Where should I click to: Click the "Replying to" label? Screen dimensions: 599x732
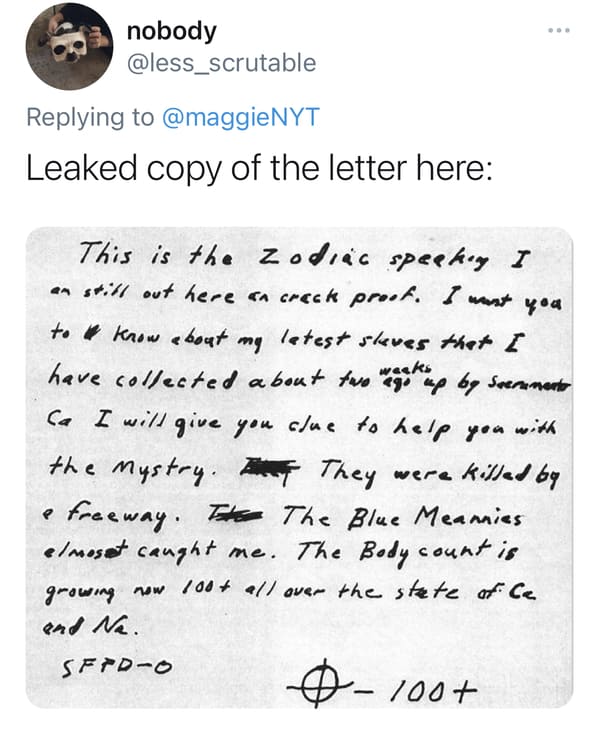90,117
